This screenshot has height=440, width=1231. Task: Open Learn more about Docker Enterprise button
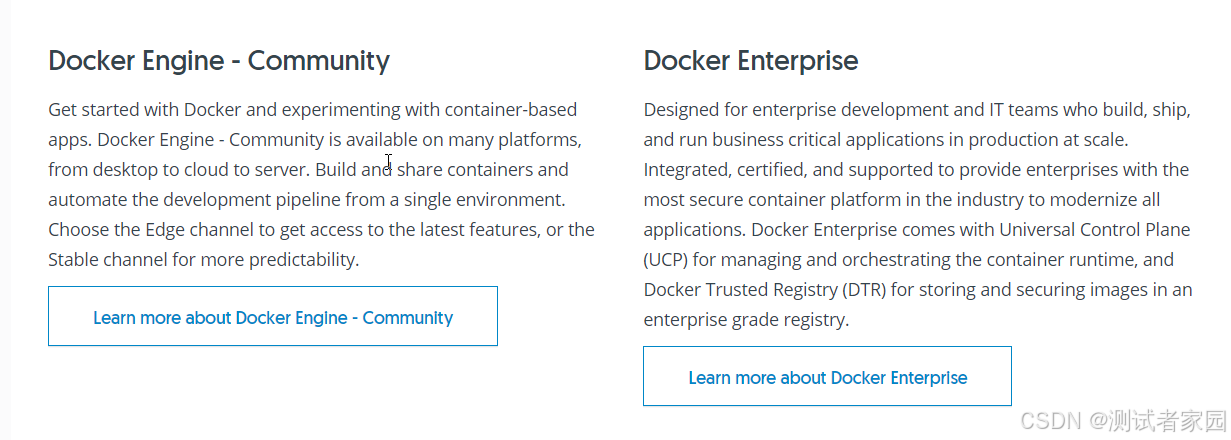(827, 377)
